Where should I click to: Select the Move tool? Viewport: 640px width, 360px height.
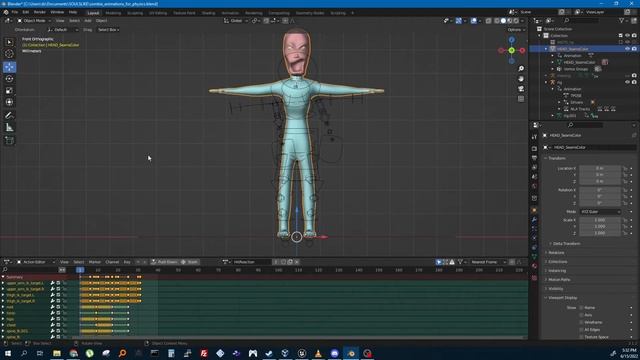click(9, 67)
